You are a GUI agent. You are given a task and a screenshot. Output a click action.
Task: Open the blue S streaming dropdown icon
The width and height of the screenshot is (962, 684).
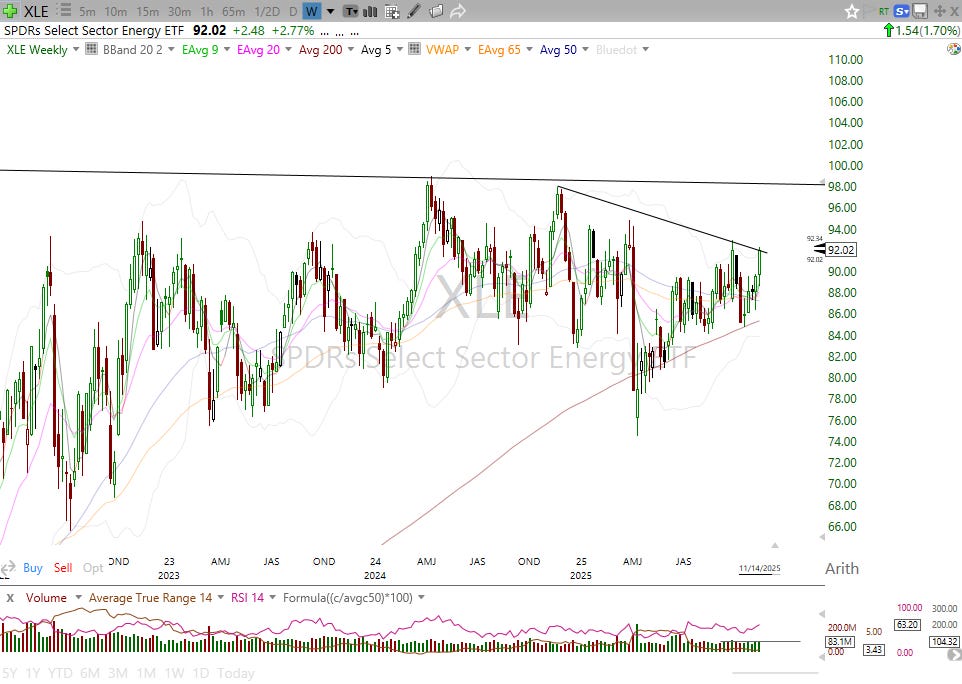click(901, 11)
